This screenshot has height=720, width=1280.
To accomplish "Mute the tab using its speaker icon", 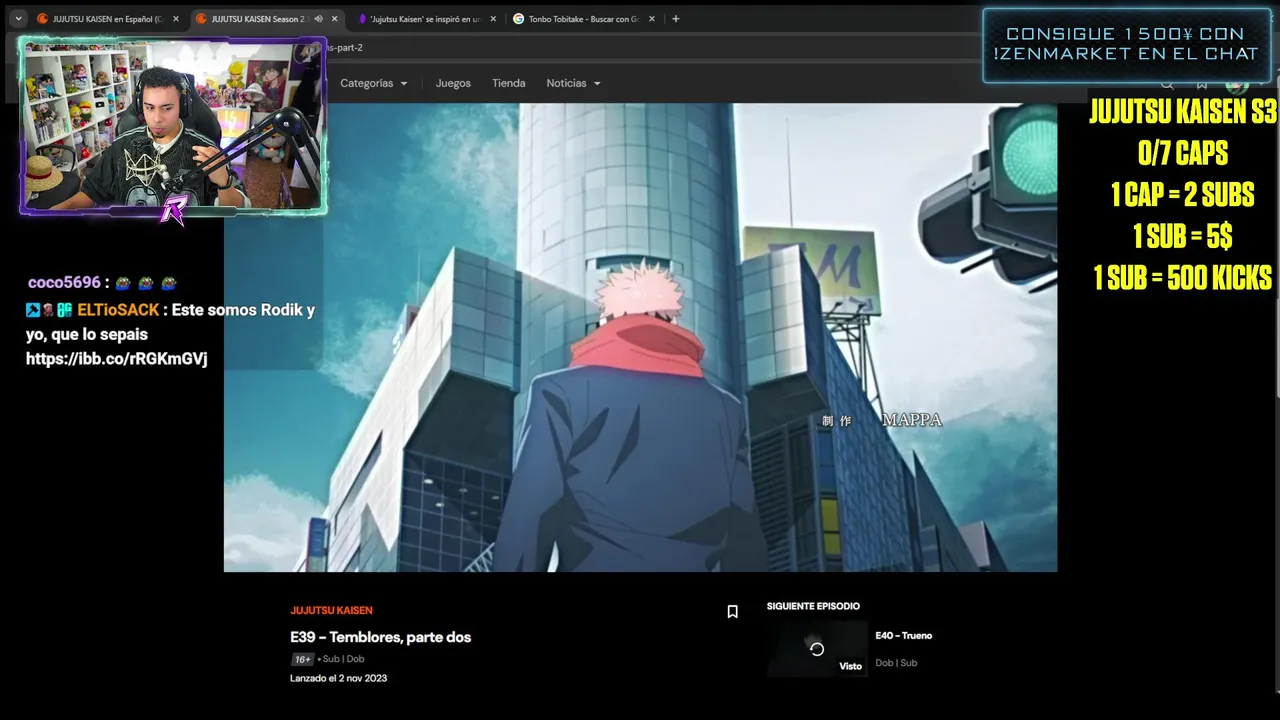I will [x=319, y=19].
